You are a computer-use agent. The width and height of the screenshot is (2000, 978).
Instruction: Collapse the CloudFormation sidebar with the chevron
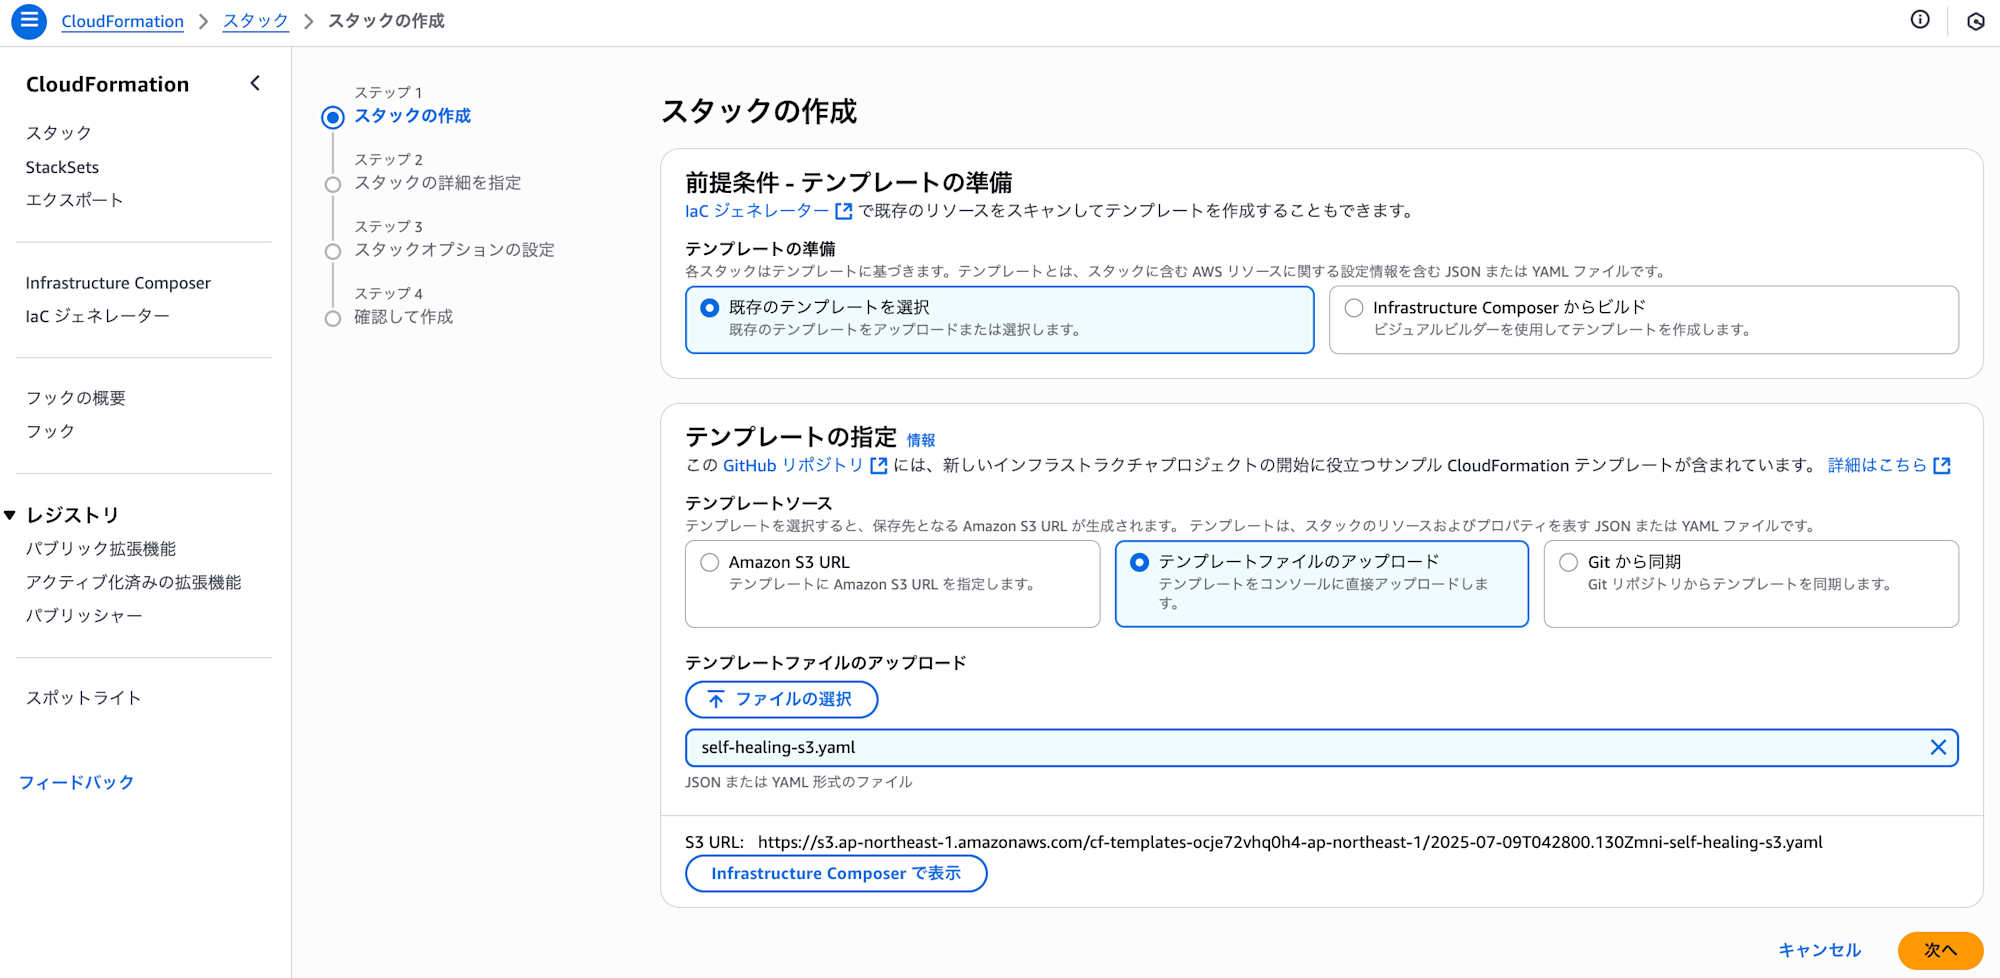click(255, 83)
